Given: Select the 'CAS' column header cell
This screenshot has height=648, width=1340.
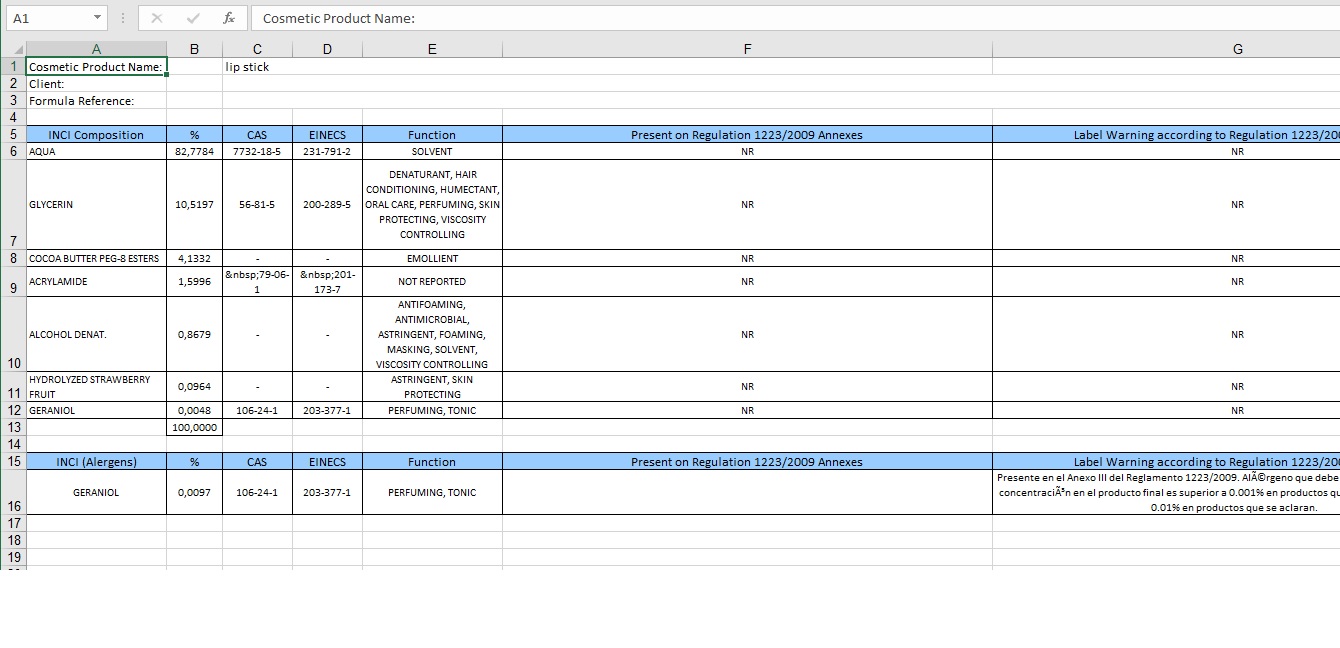Looking at the screenshot, I should point(257,134).
